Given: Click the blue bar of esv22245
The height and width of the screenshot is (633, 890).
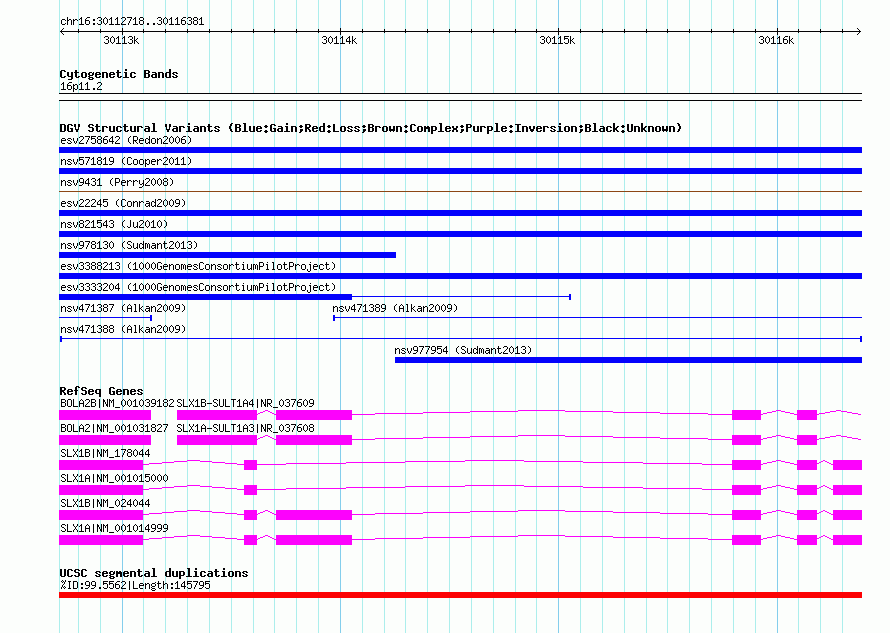Looking at the screenshot, I should tap(460, 213).
